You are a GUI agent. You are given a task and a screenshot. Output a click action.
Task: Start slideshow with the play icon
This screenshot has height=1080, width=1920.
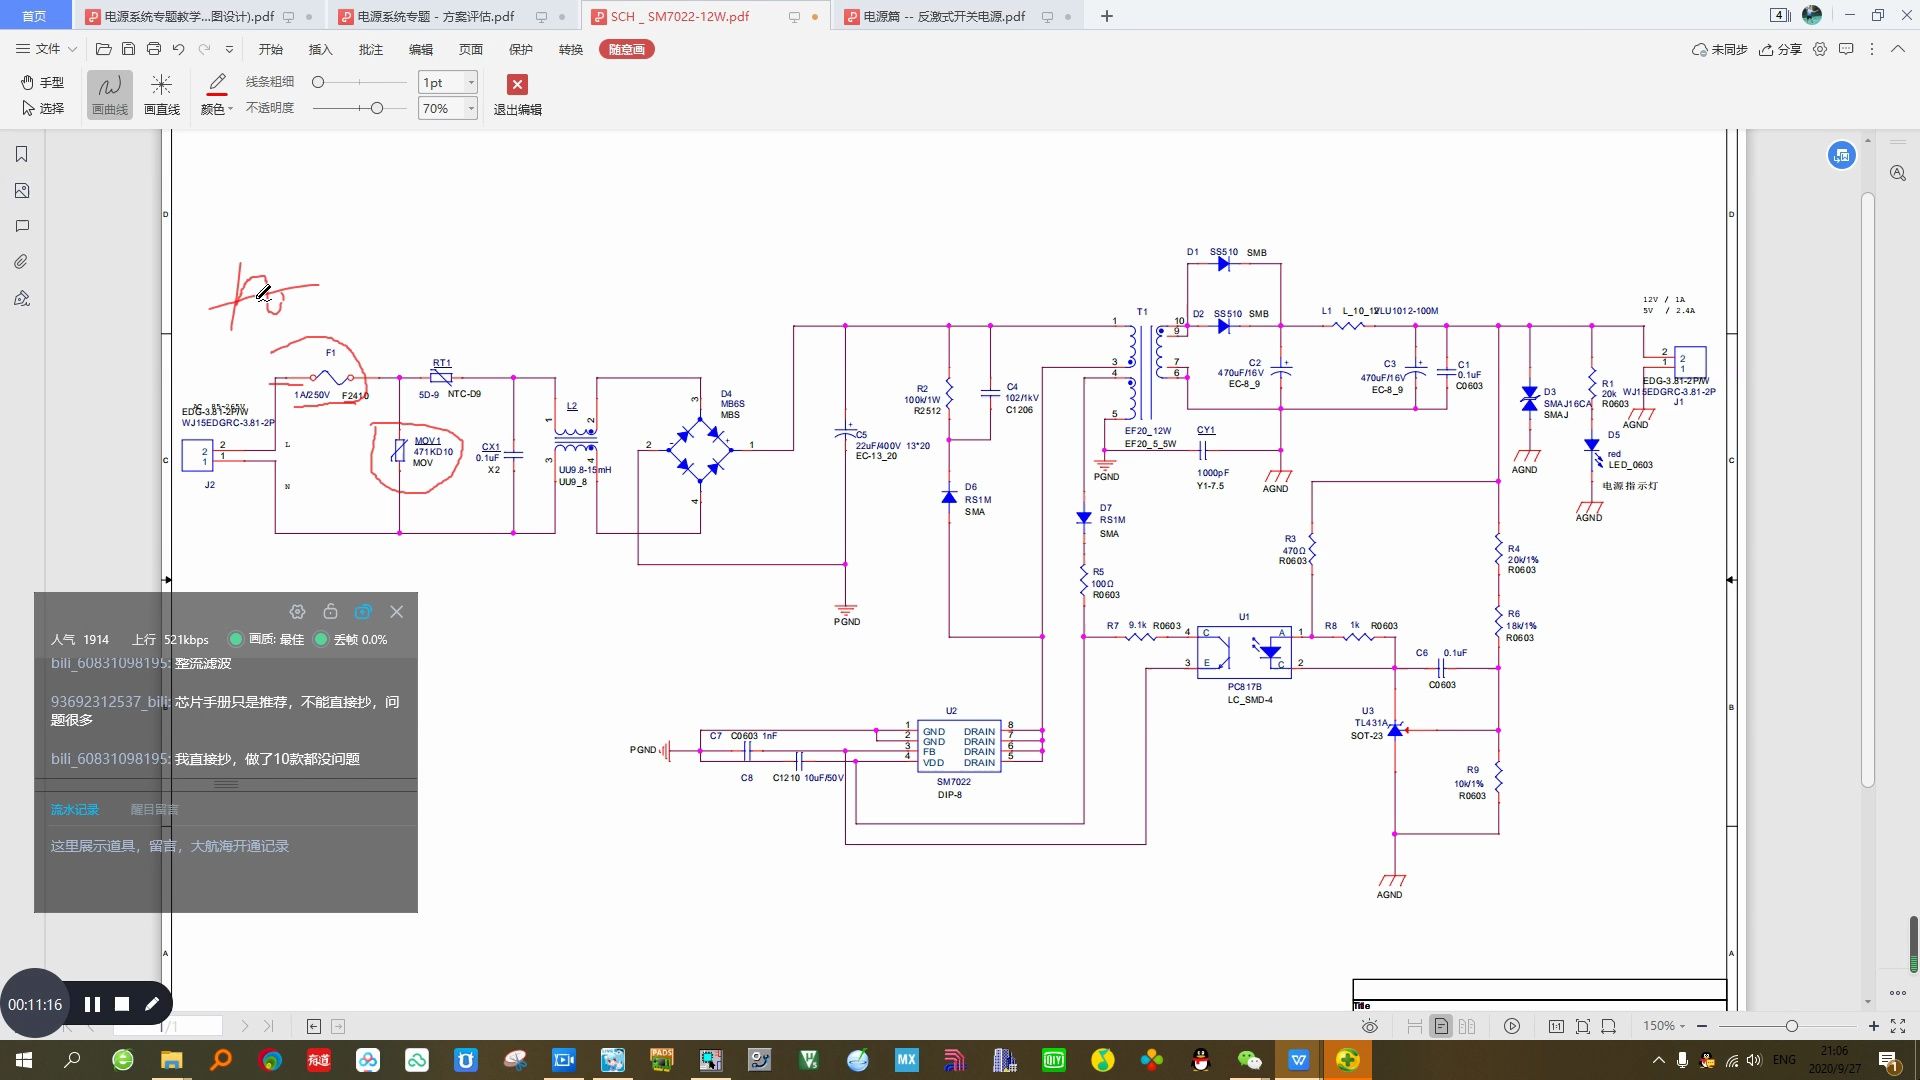pyautogui.click(x=1512, y=1026)
